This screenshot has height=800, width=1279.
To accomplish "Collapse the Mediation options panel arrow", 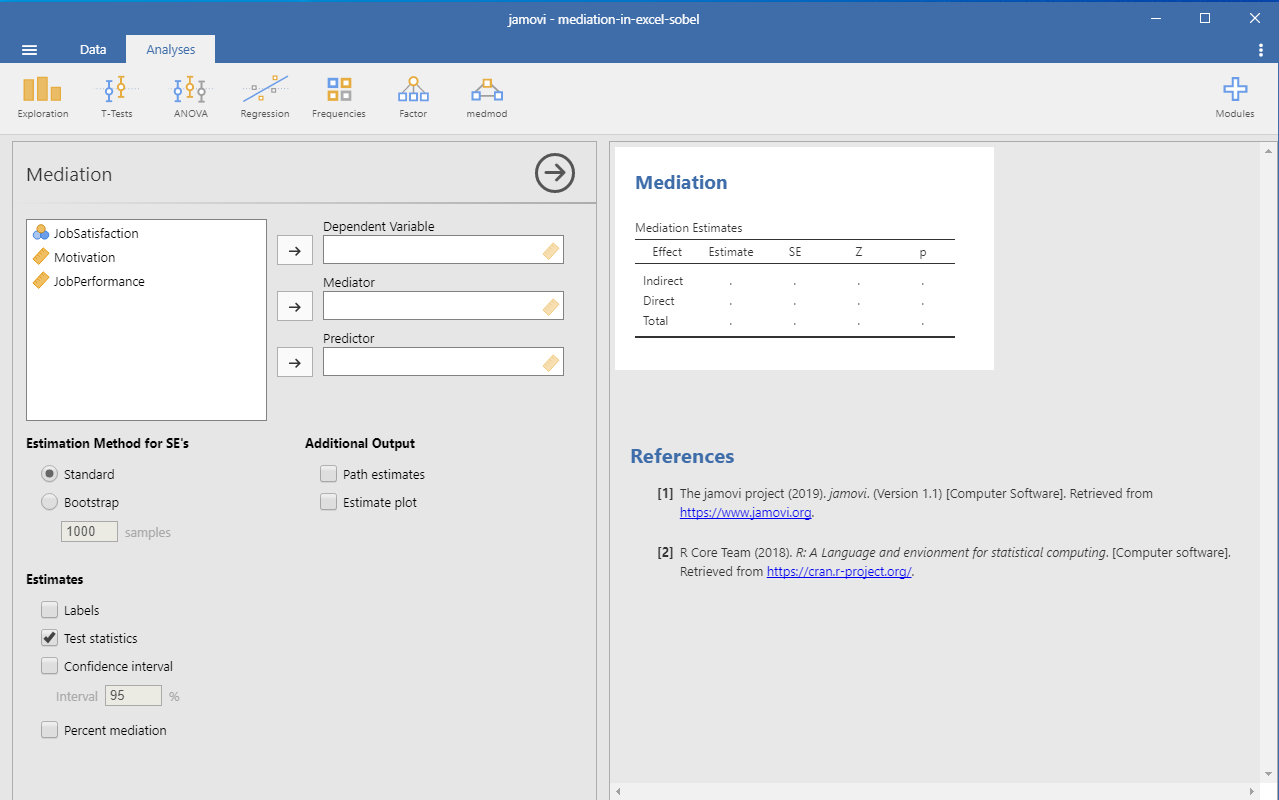I will tap(555, 173).
